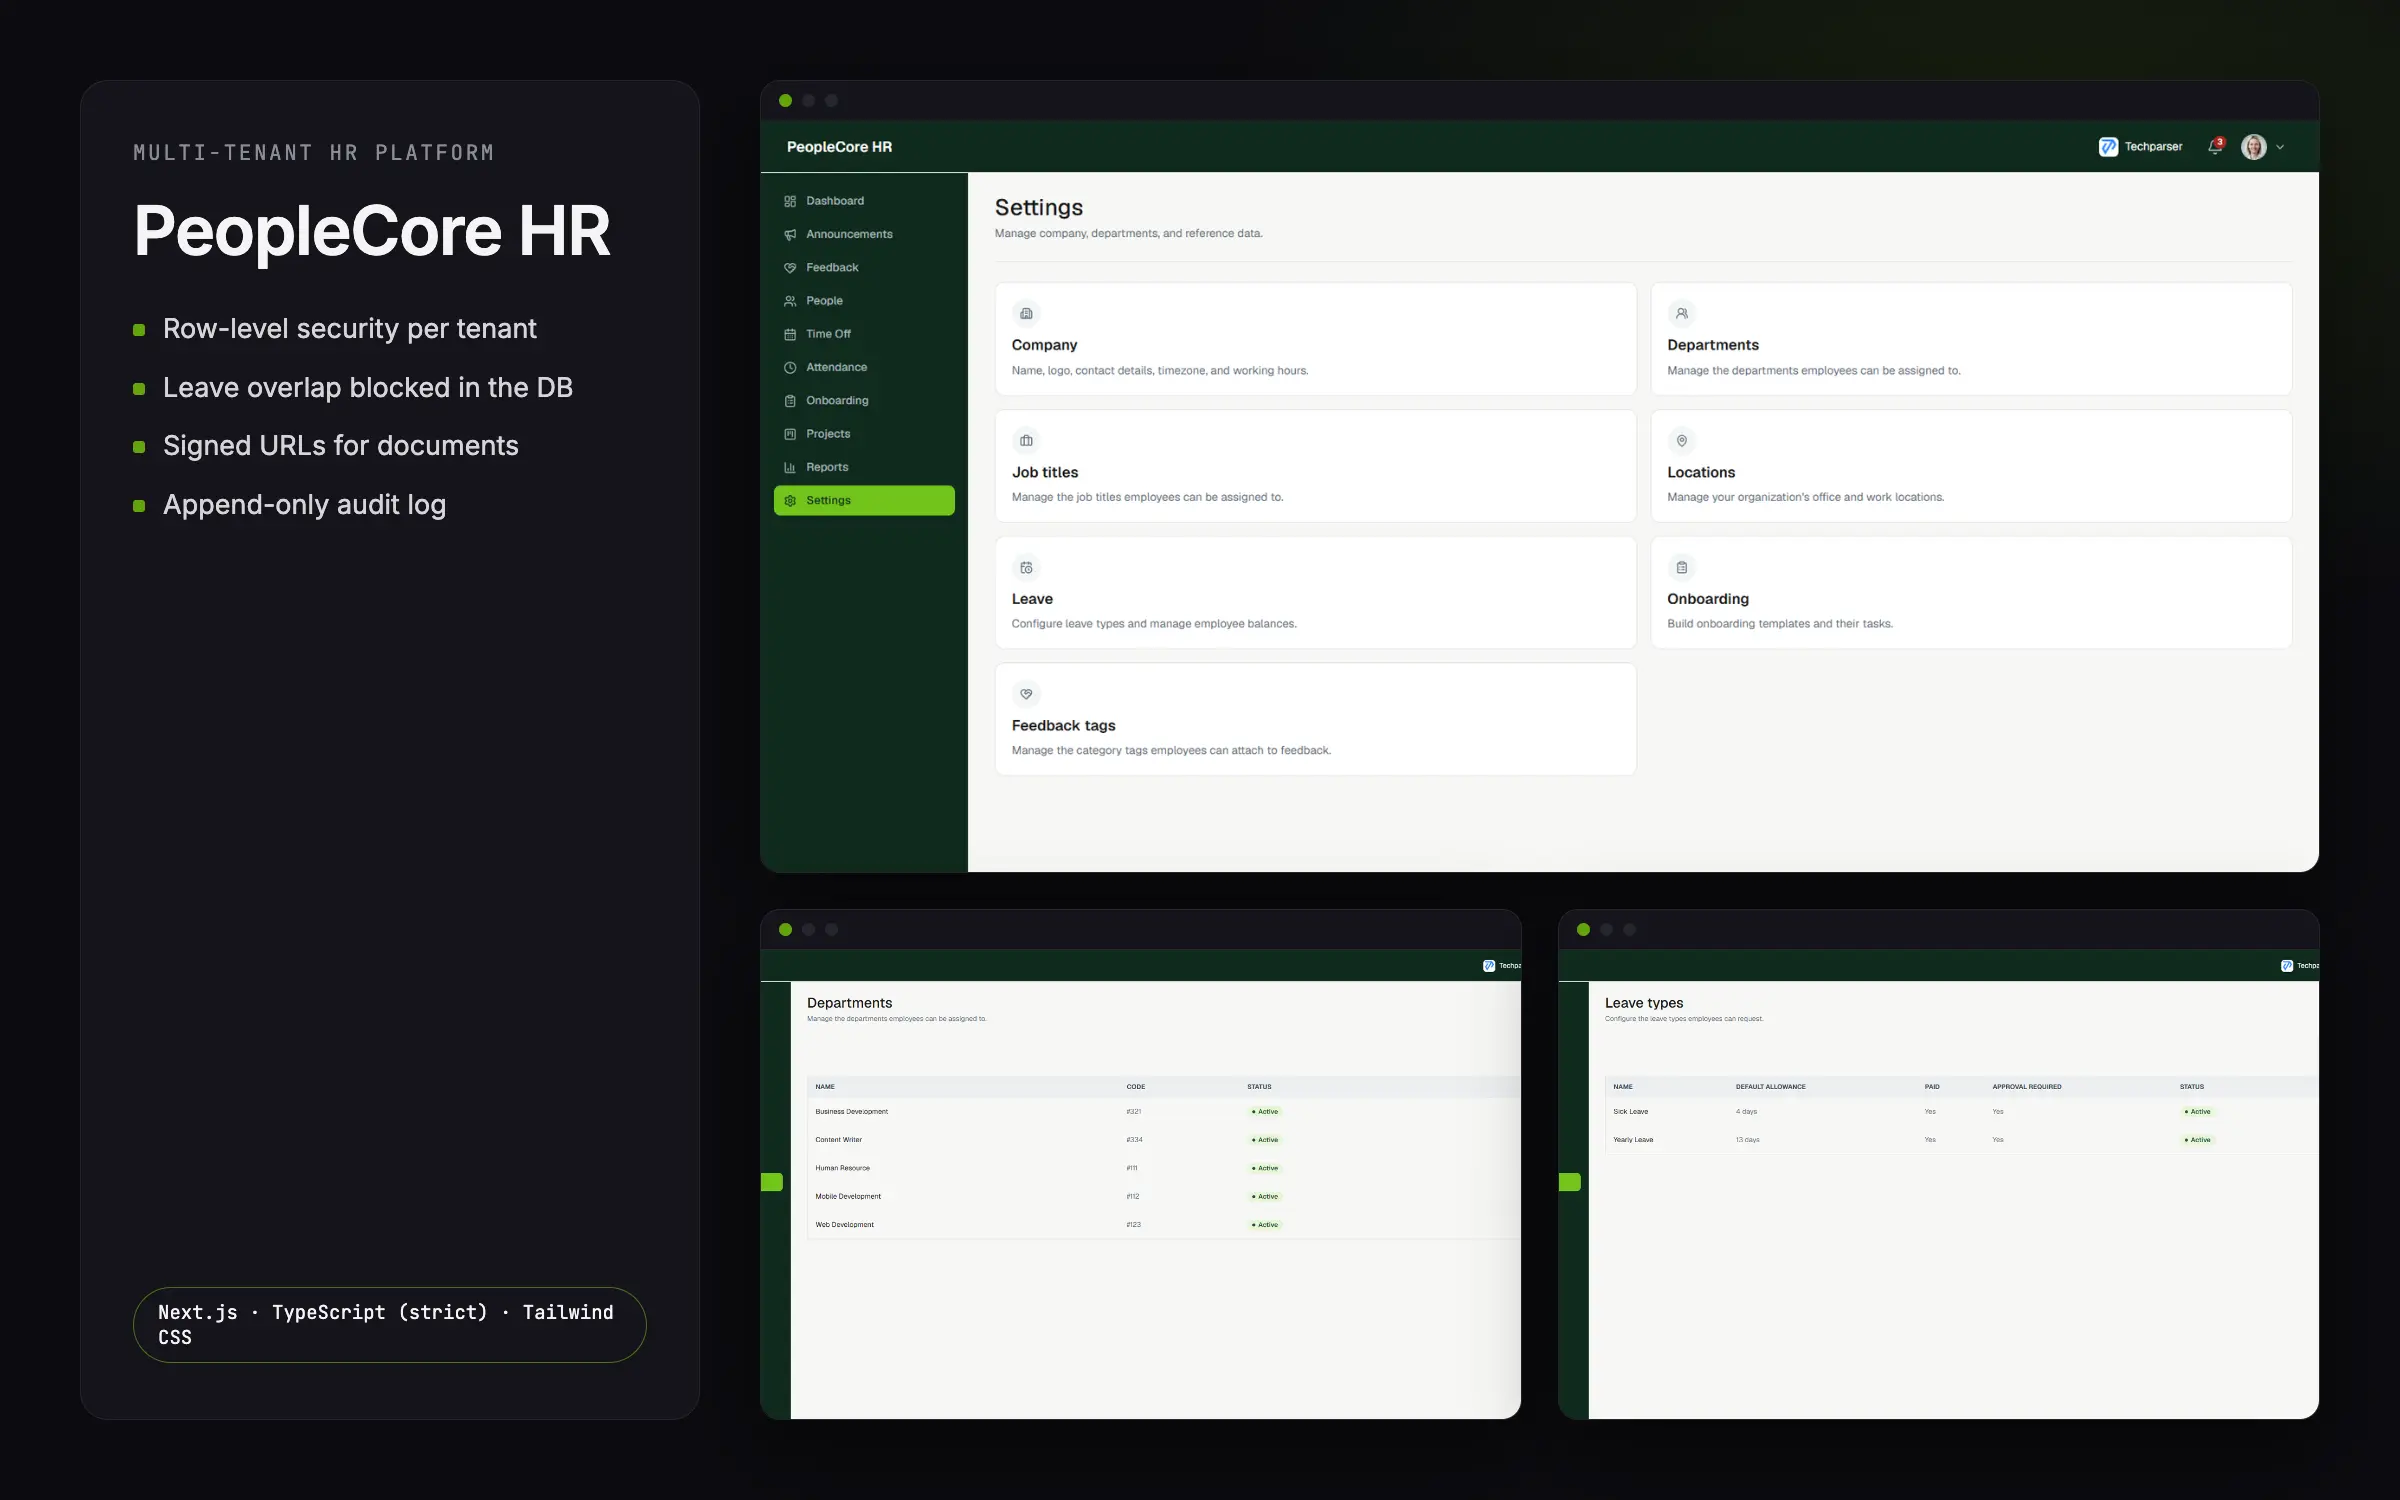
Task: Click the Departments card people icon
Action: tap(1682, 314)
